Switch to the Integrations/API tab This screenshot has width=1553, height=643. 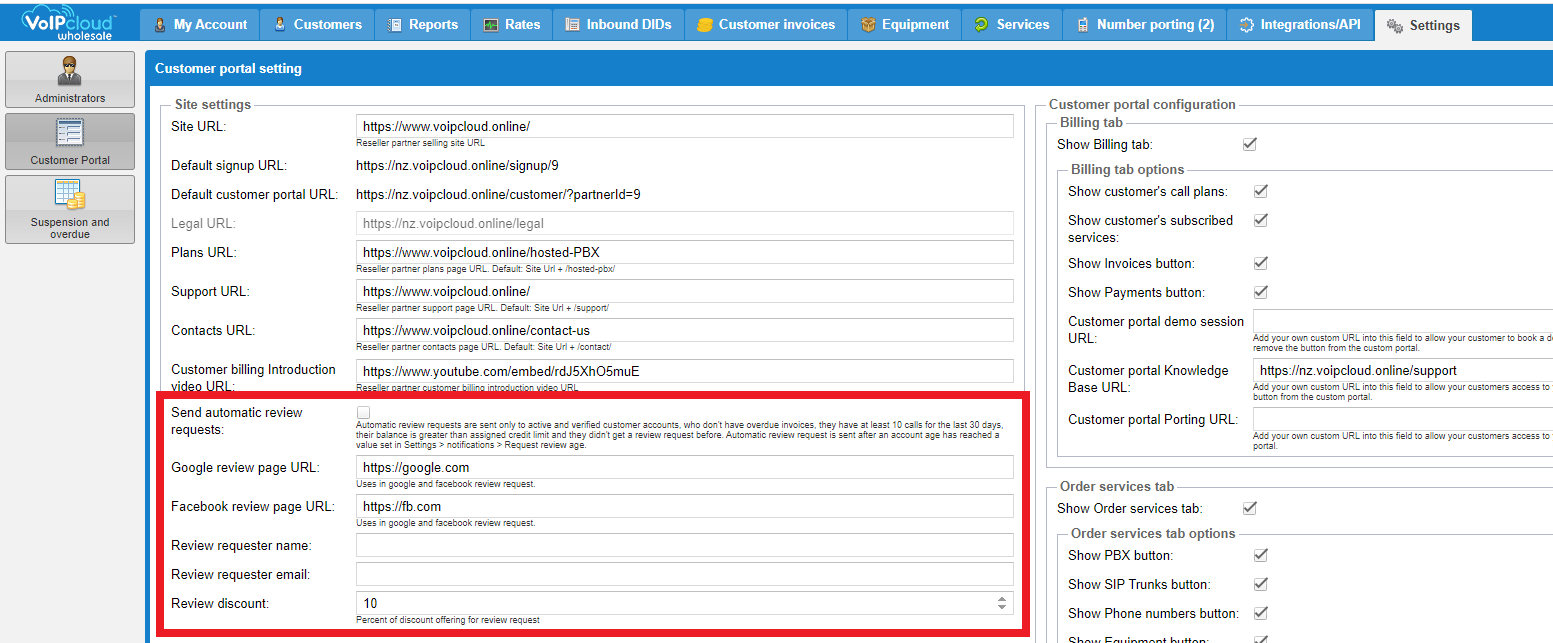click(x=1300, y=24)
